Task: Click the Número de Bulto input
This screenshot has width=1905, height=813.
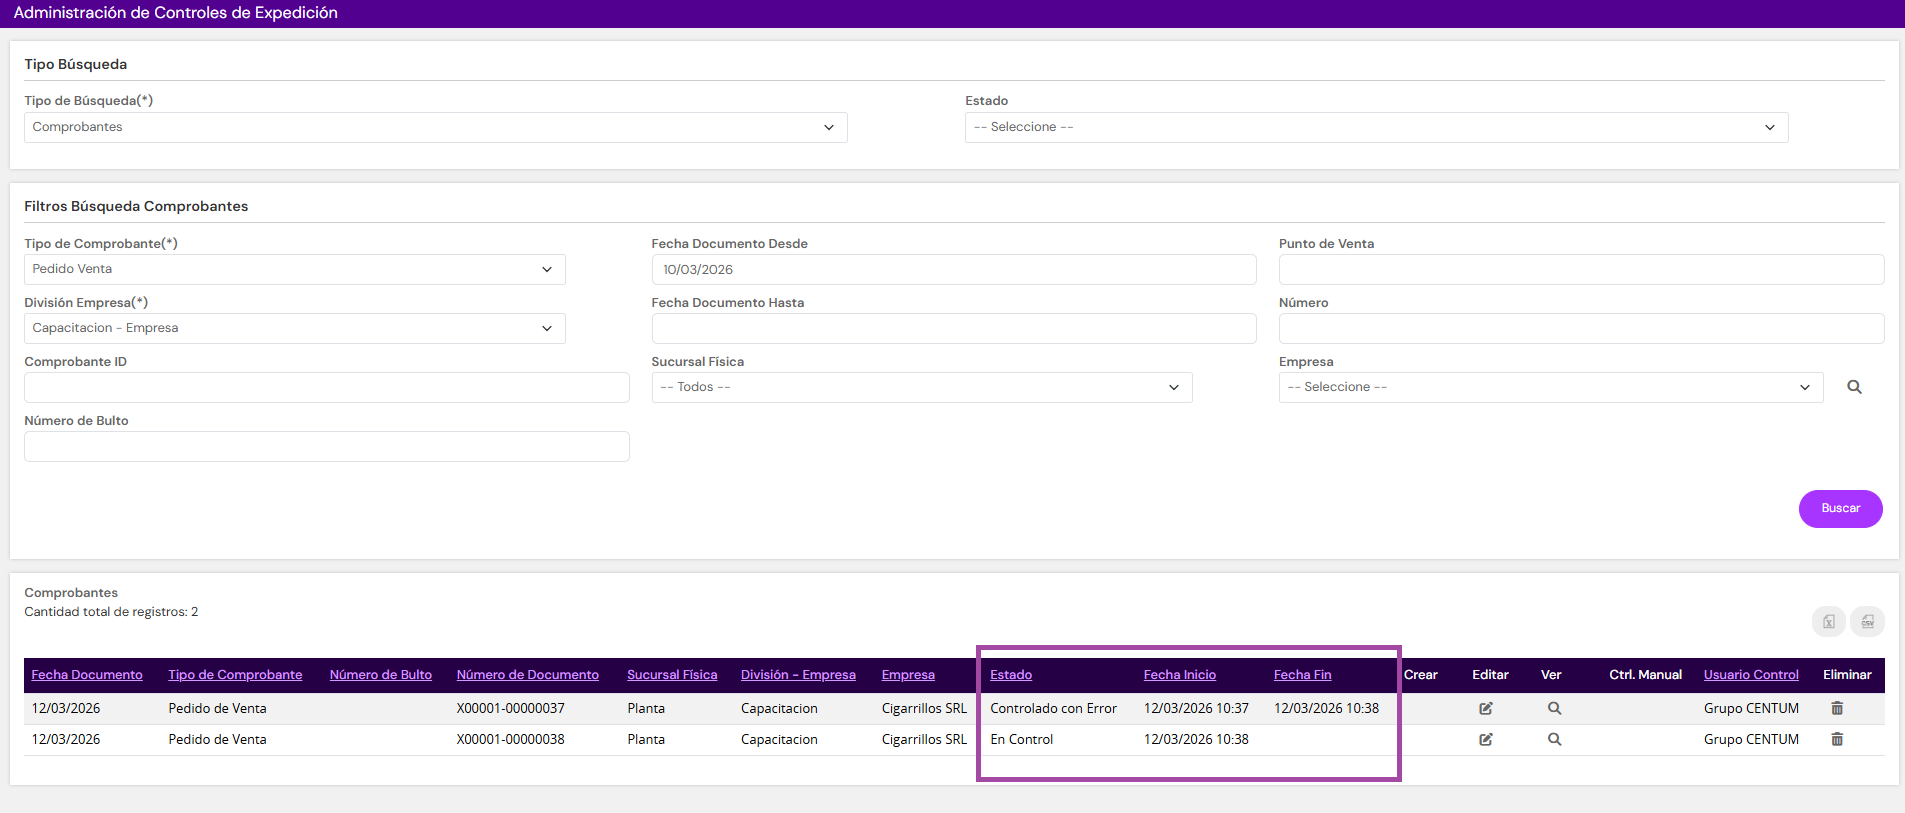Action: pyautogui.click(x=327, y=446)
